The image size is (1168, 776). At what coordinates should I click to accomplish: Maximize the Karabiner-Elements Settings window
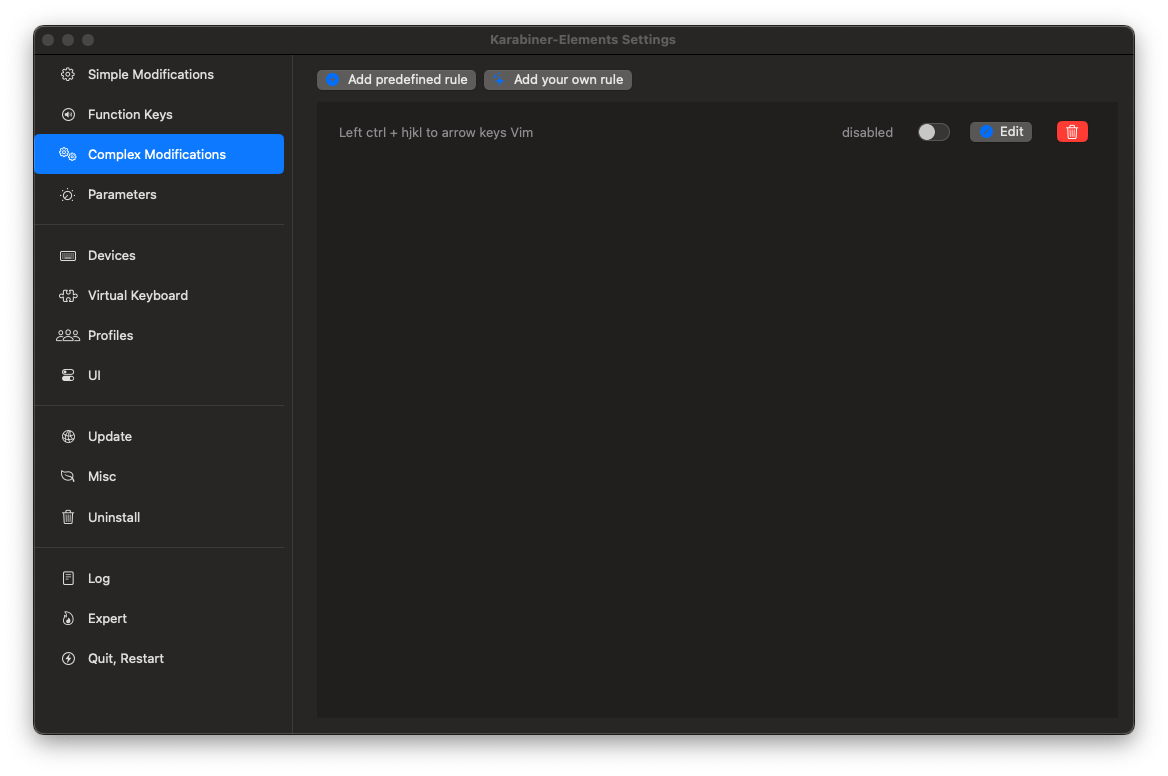pos(88,40)
